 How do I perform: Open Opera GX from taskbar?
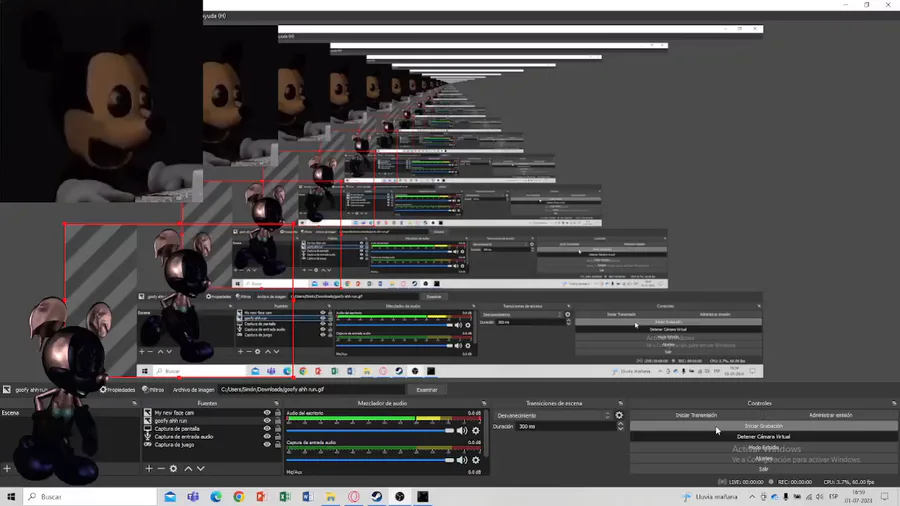(x=354, y=497)
